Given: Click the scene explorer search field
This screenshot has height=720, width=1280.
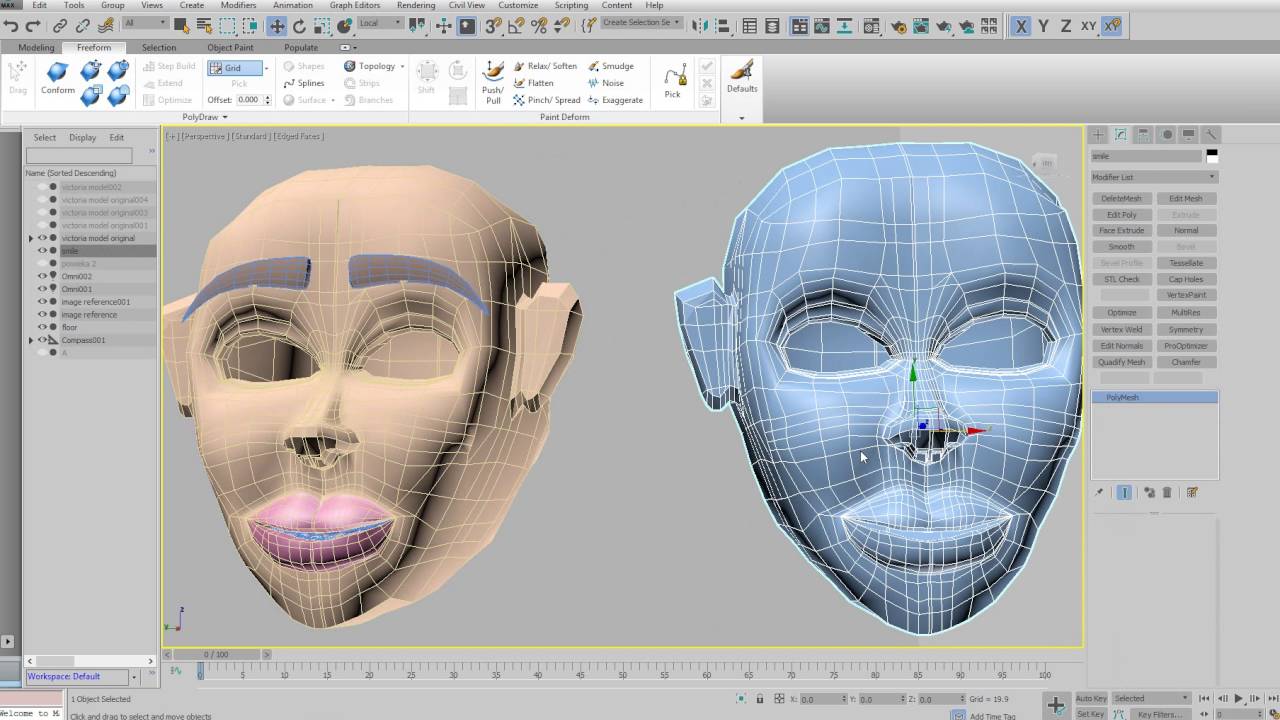Looking at the screenshot, I should pyautogui.click(x=79, y=156).
